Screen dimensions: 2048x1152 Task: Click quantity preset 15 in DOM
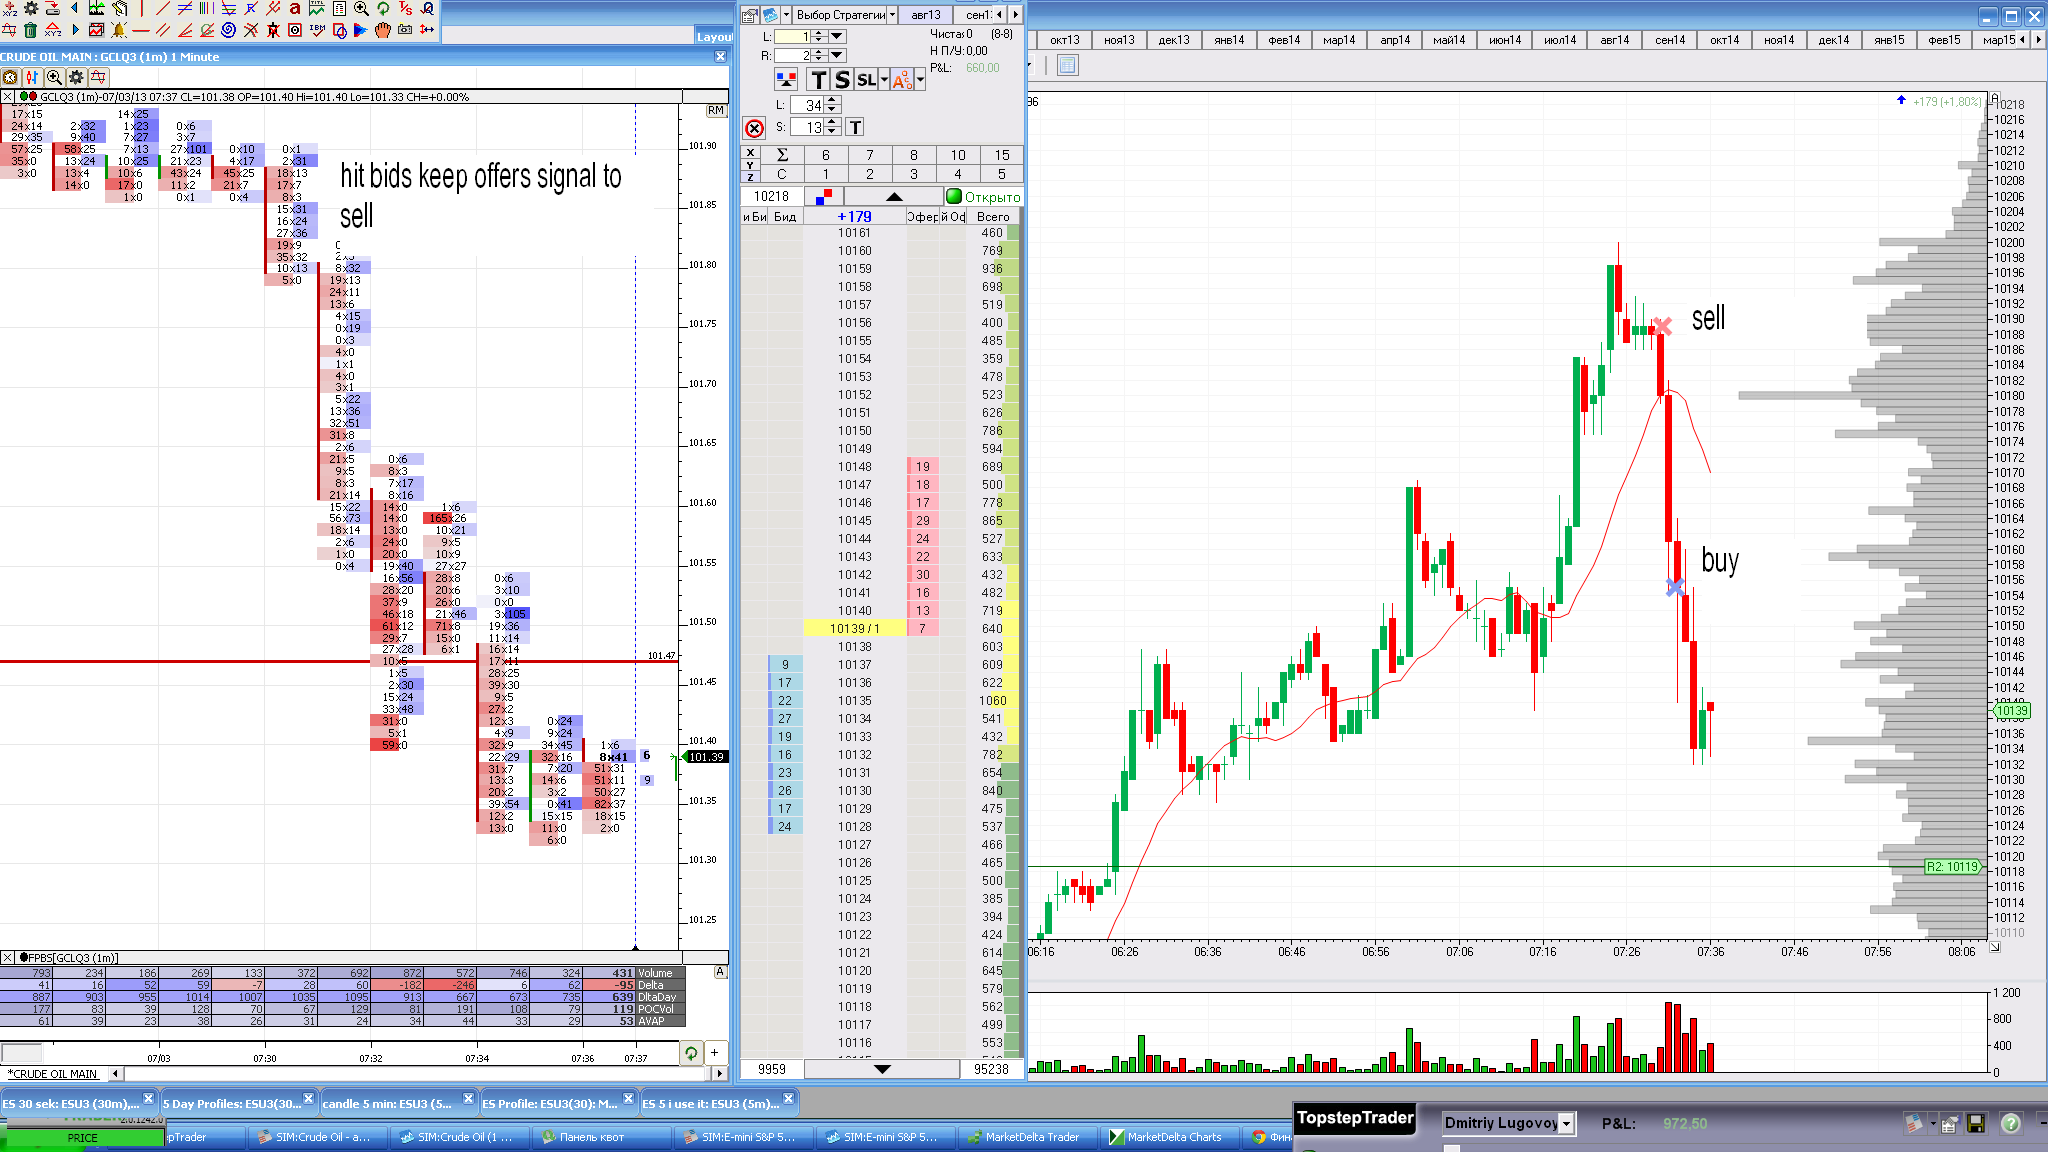click(1002, 155)
